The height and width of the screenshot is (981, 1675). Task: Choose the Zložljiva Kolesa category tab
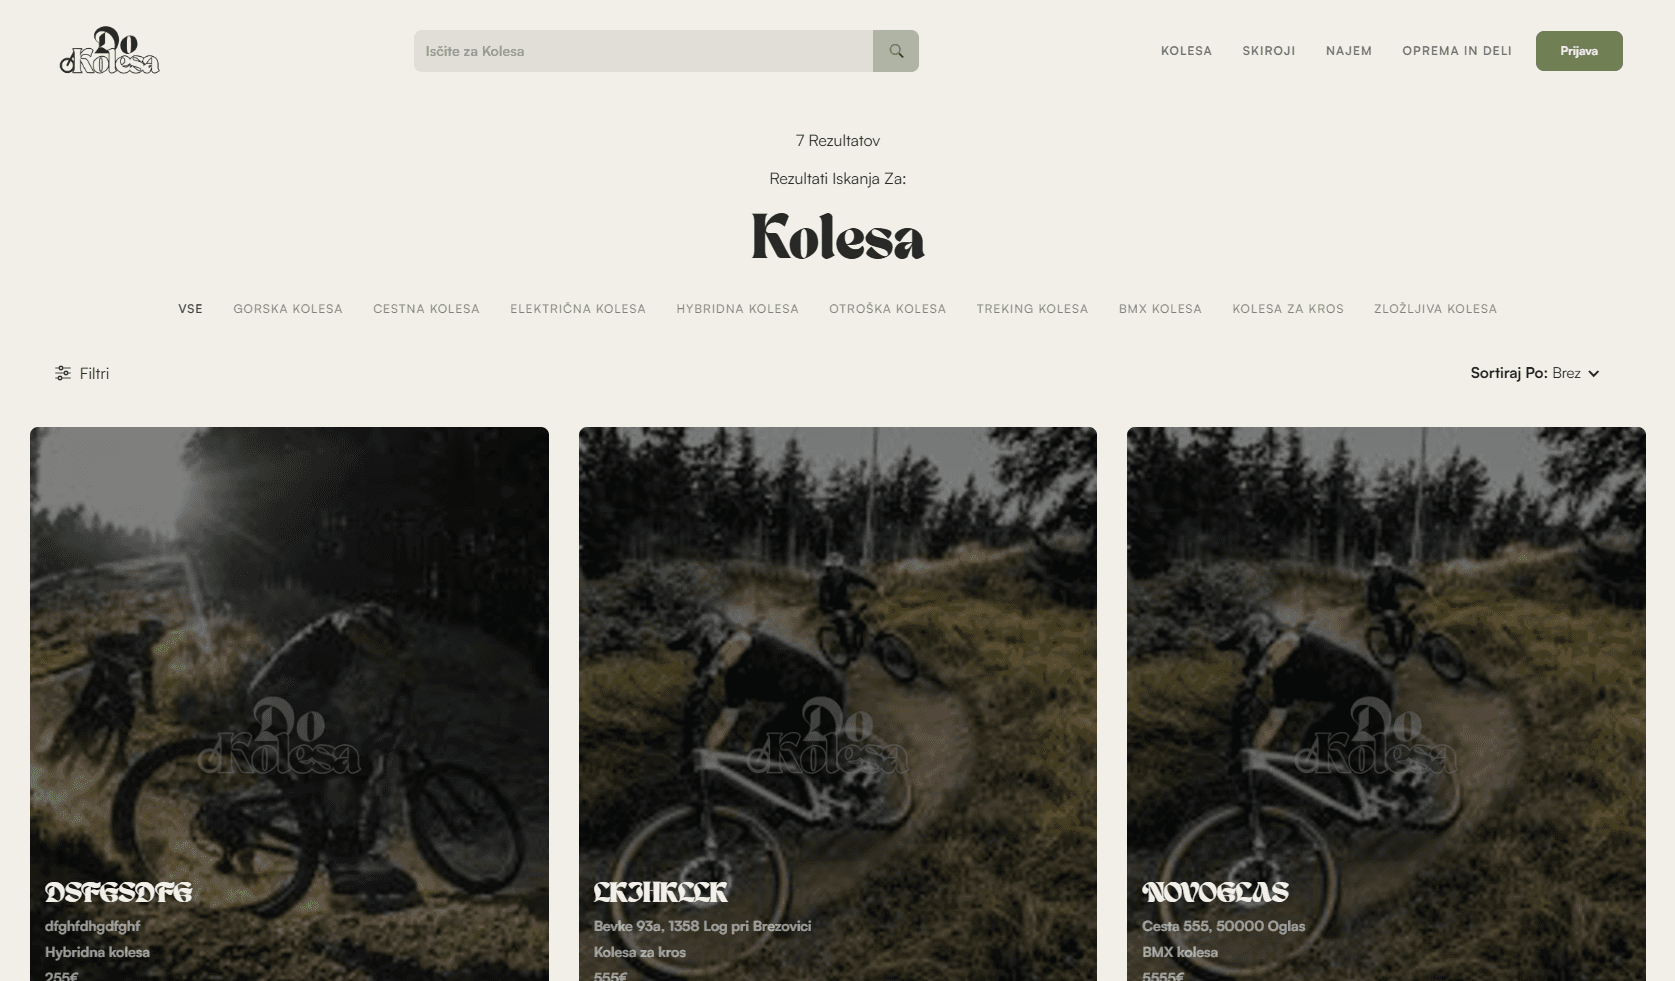tap(1435, 309)
